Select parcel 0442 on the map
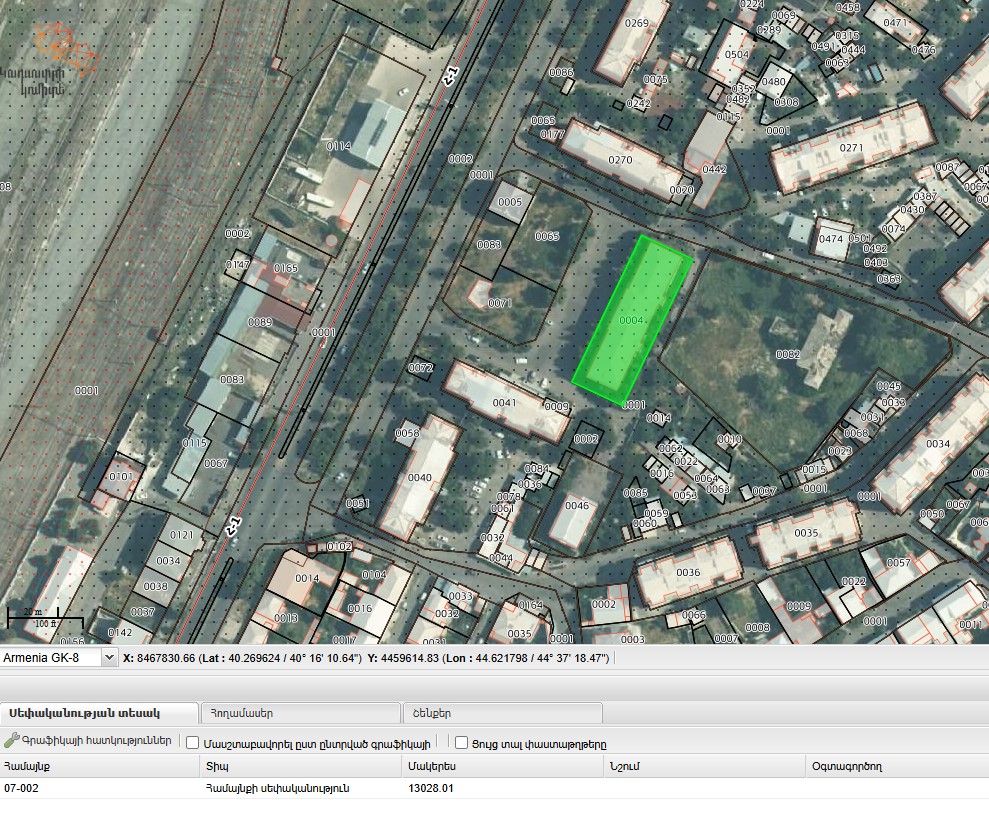 tap(714, 169)
